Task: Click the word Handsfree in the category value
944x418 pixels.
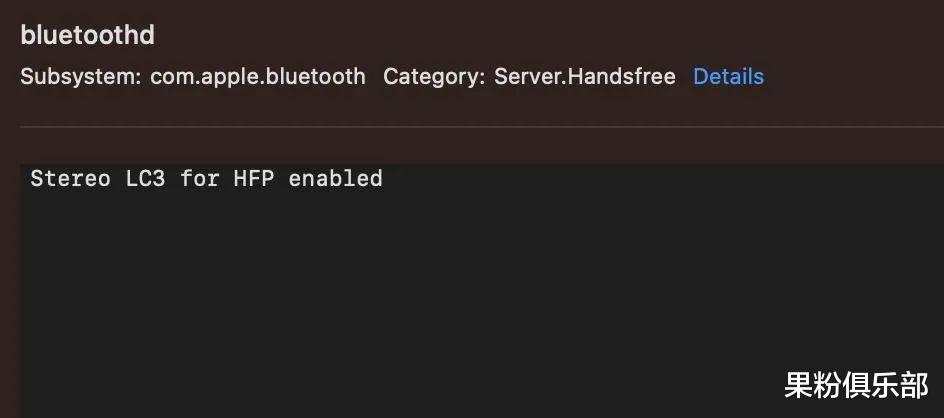Action: (x=620, y=77)
